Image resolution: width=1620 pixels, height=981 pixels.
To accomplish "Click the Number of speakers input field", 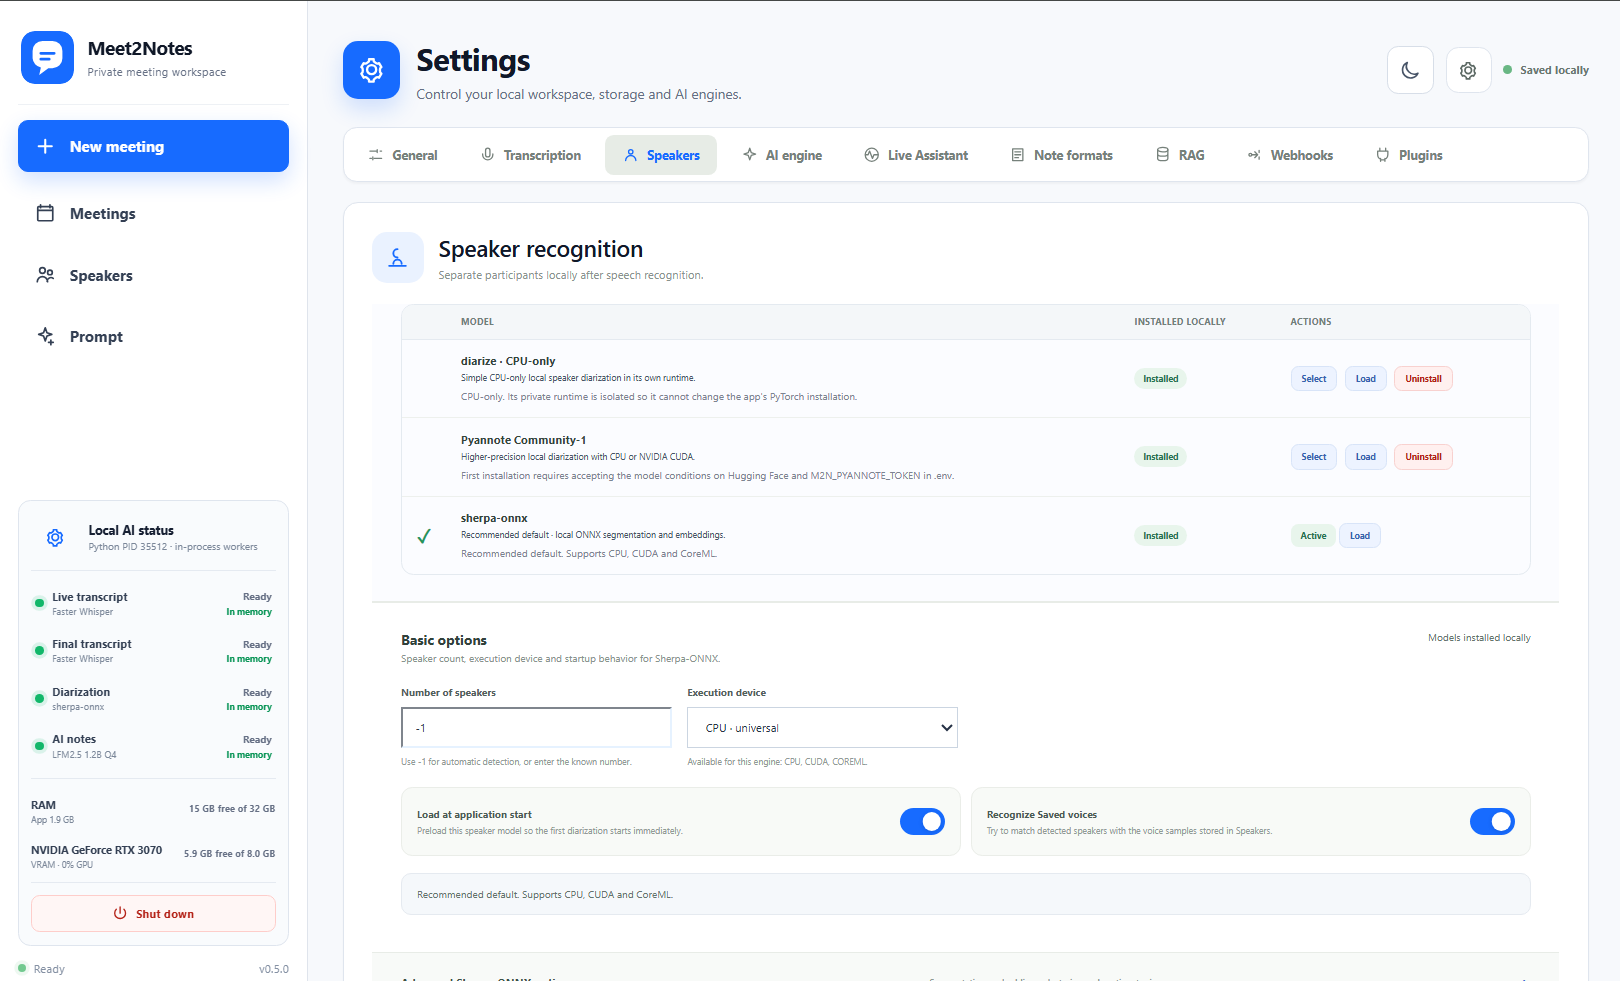I will click(x=536, y=728).
